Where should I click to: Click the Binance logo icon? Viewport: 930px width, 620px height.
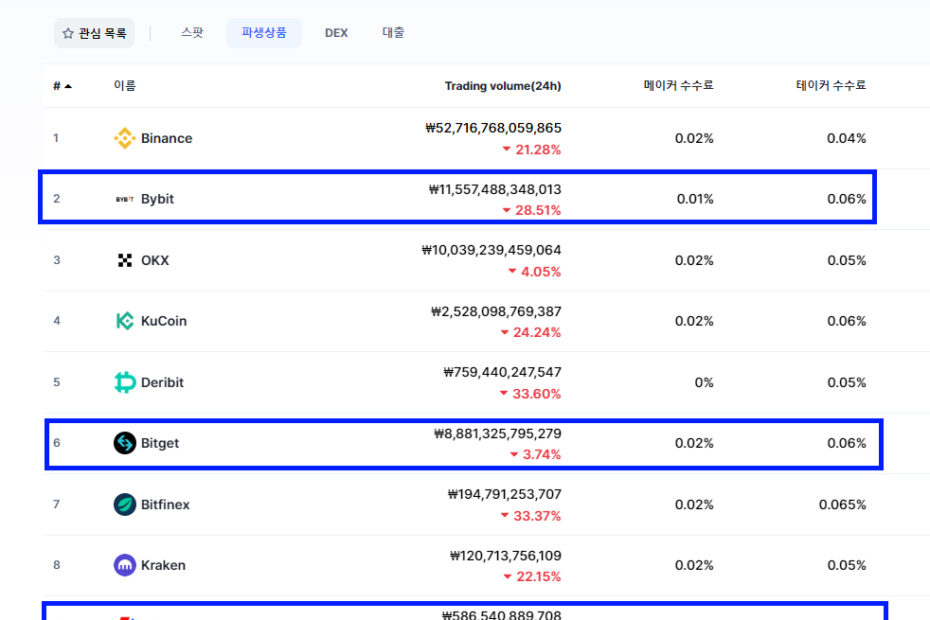click(x=125, y=138)
